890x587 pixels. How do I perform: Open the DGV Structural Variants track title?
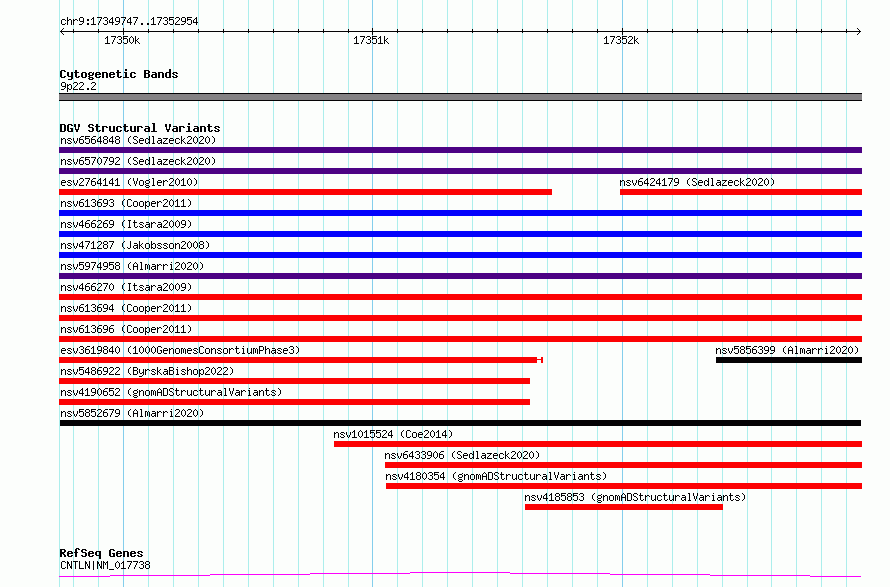(x=140, y=128)
